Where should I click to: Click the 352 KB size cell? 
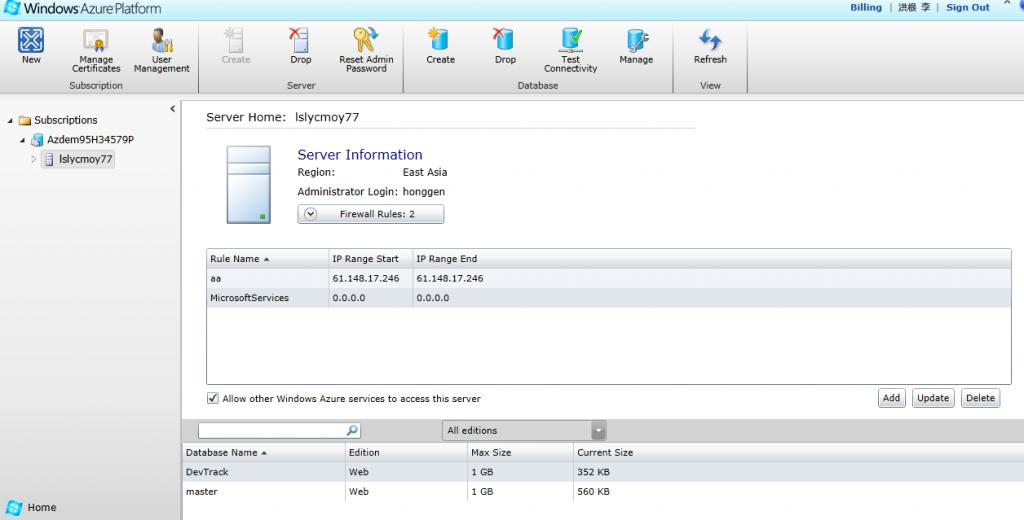click(593, 472)
